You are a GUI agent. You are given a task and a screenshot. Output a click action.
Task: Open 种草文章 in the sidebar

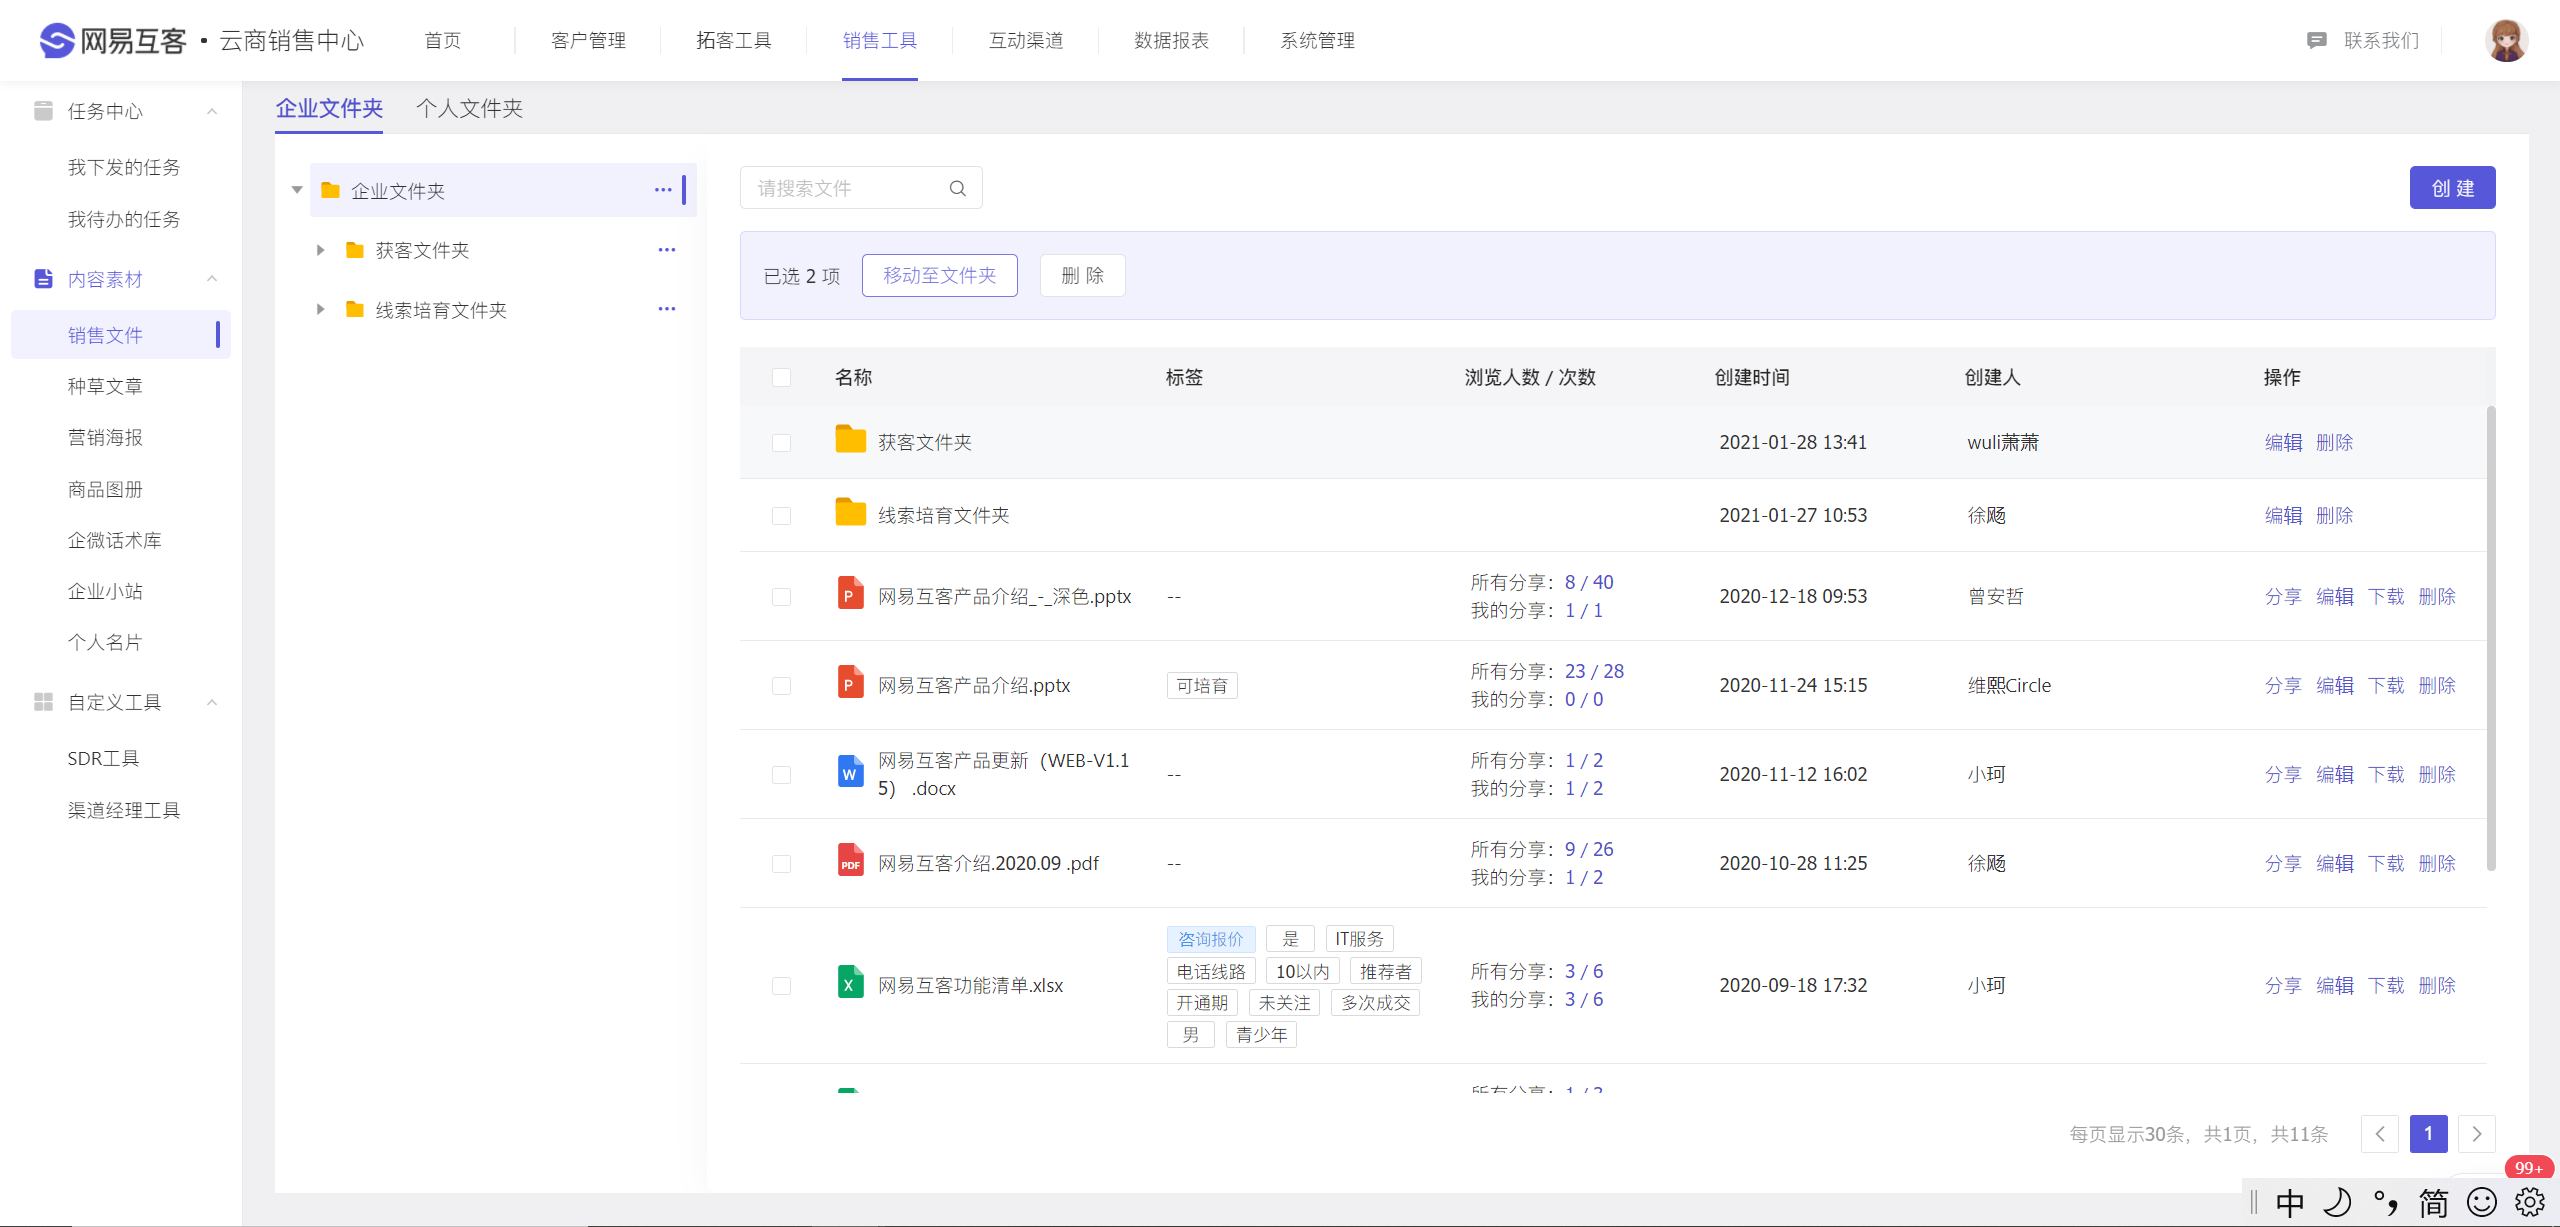tap(105, 386)
